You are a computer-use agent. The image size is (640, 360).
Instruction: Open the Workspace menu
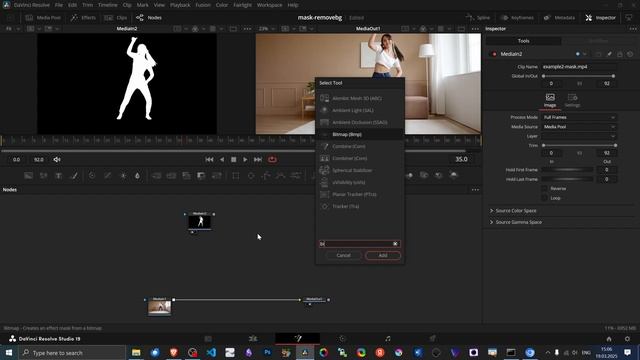click(269, 5)
